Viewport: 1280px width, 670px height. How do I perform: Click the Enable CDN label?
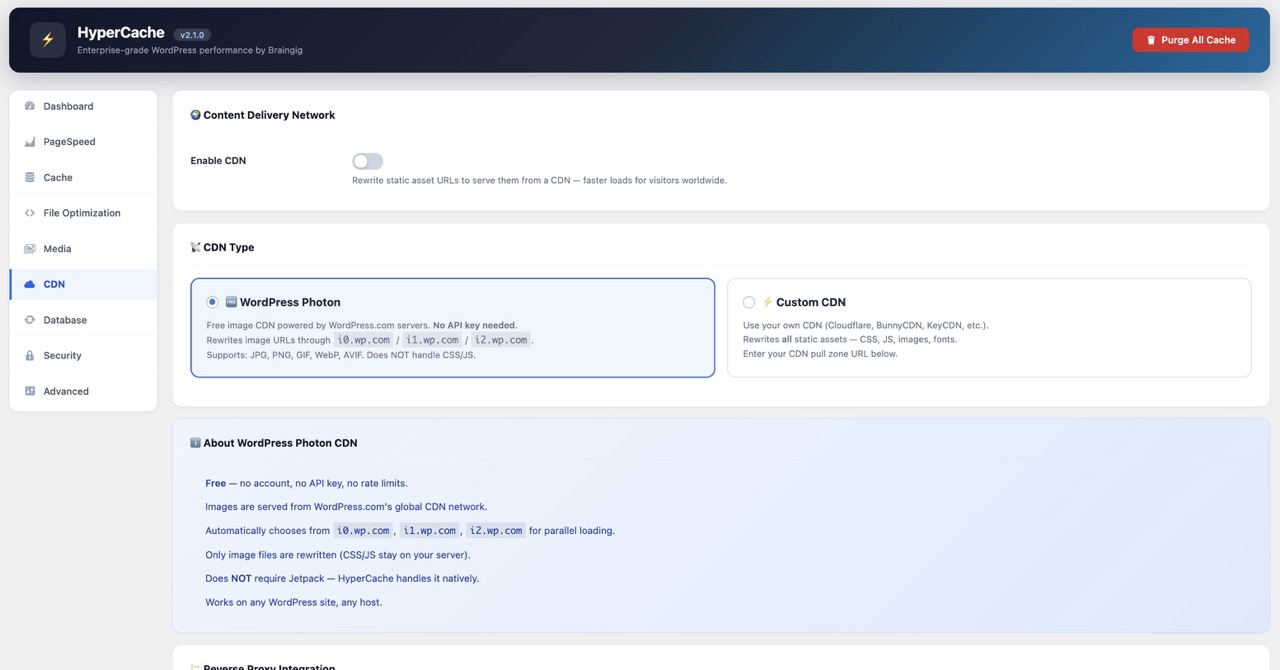[x=218, y=161]
